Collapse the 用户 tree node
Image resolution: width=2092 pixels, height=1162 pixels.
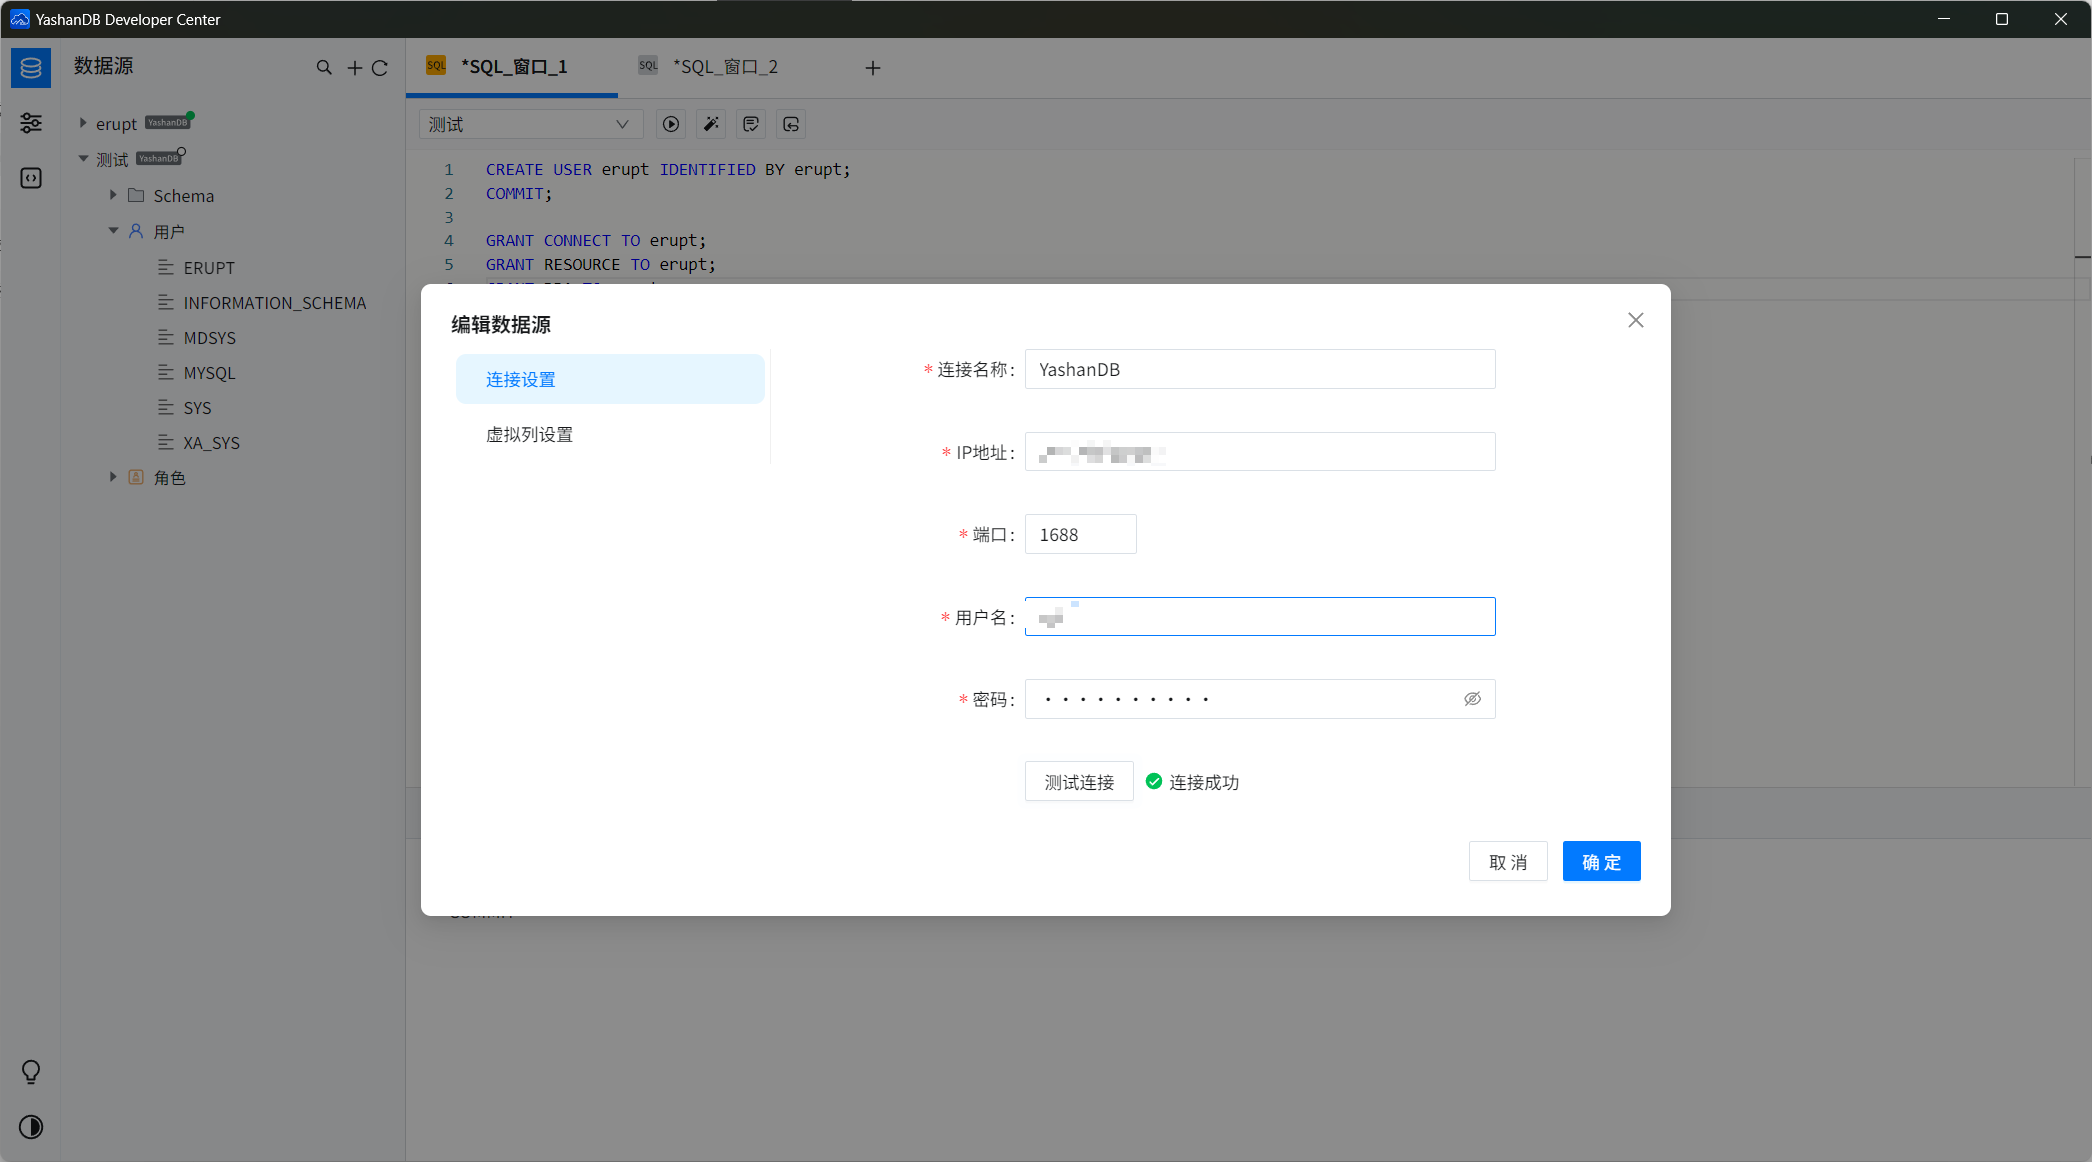113,231
